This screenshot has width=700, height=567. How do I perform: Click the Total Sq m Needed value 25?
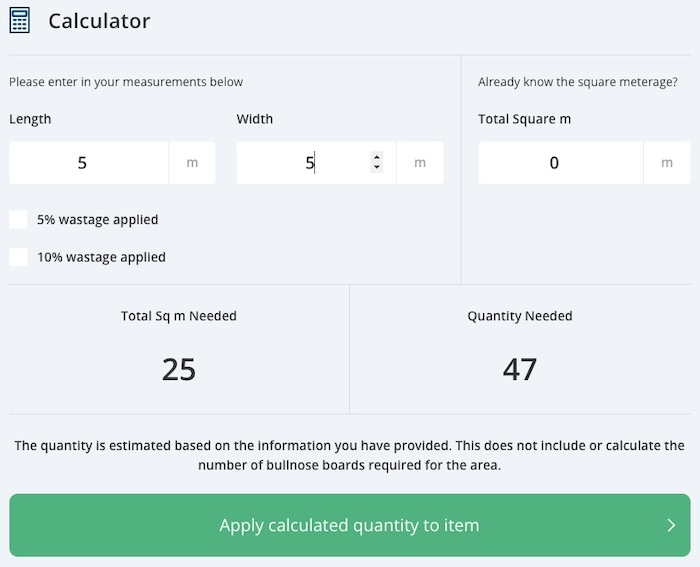[x=179, y=369]
